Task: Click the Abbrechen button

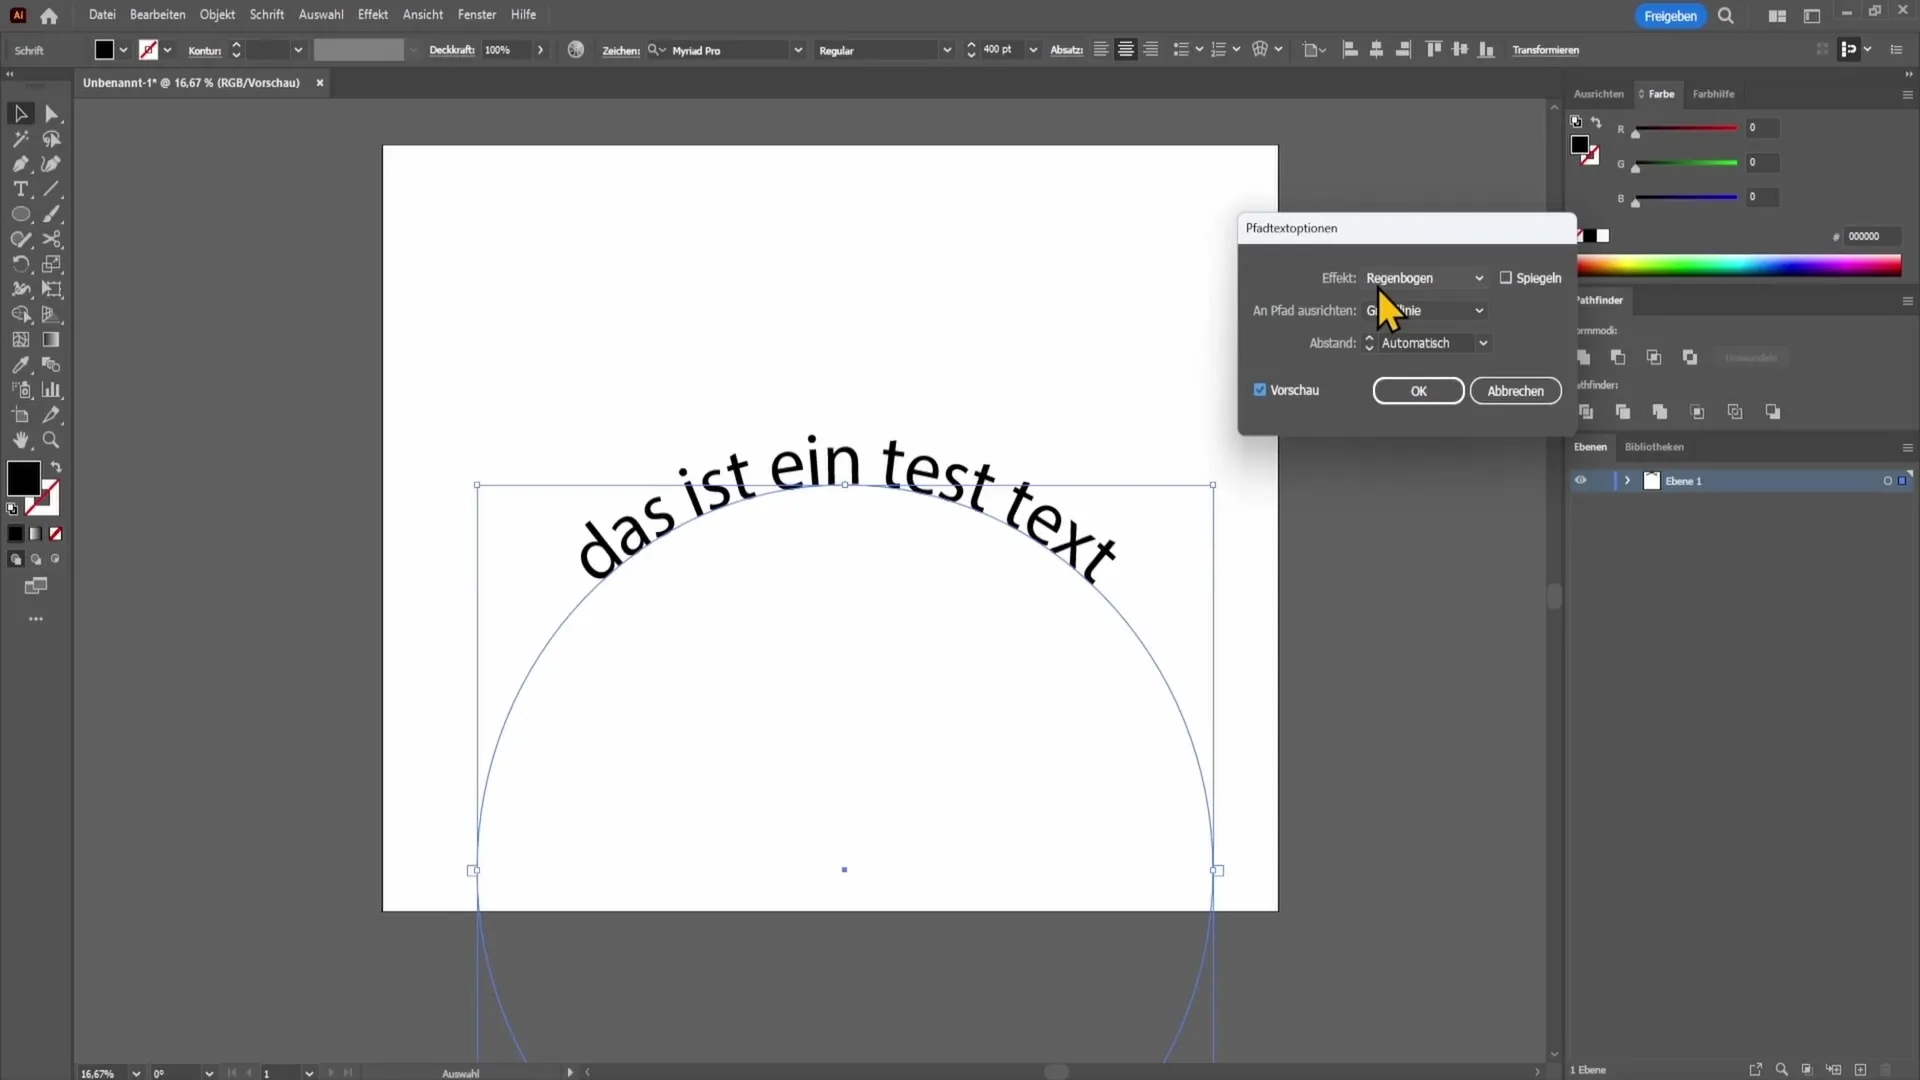Action: coord(1515,391)
